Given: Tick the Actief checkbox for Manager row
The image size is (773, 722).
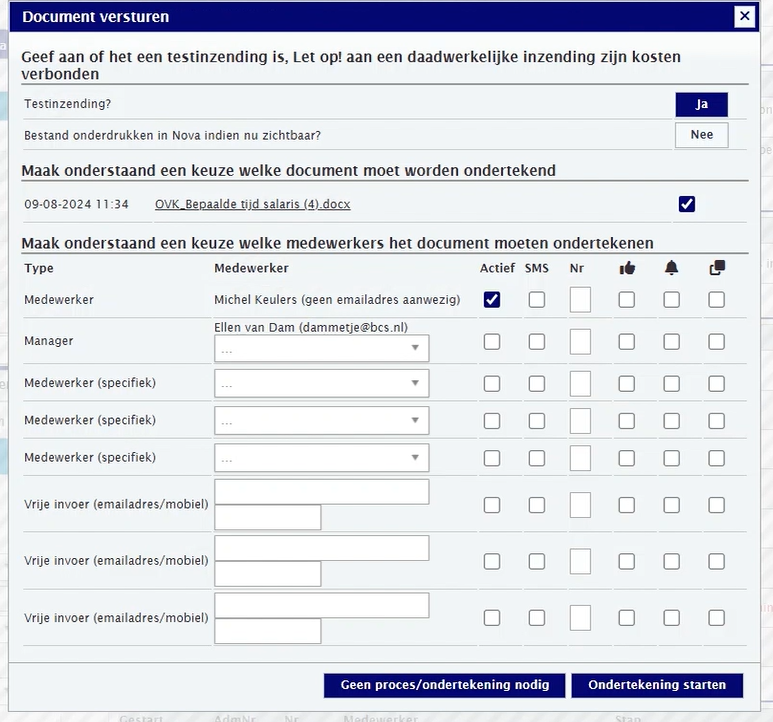Looking at the screenshot, I should (x=492, y=342).
